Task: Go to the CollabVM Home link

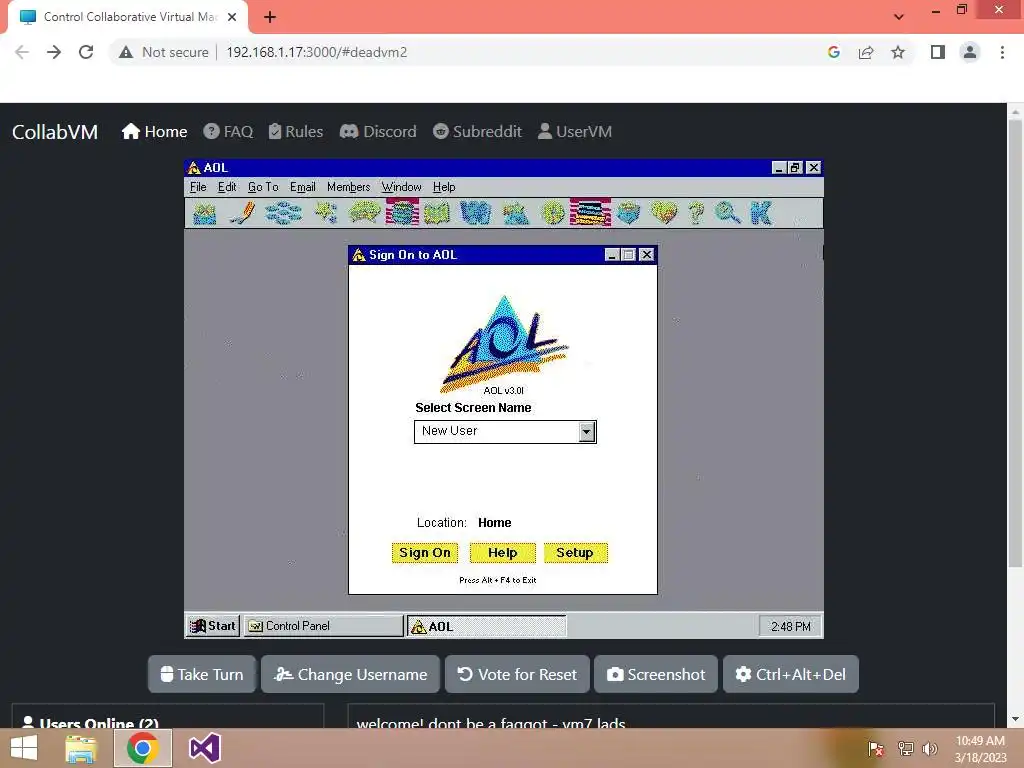Action: 154,132
